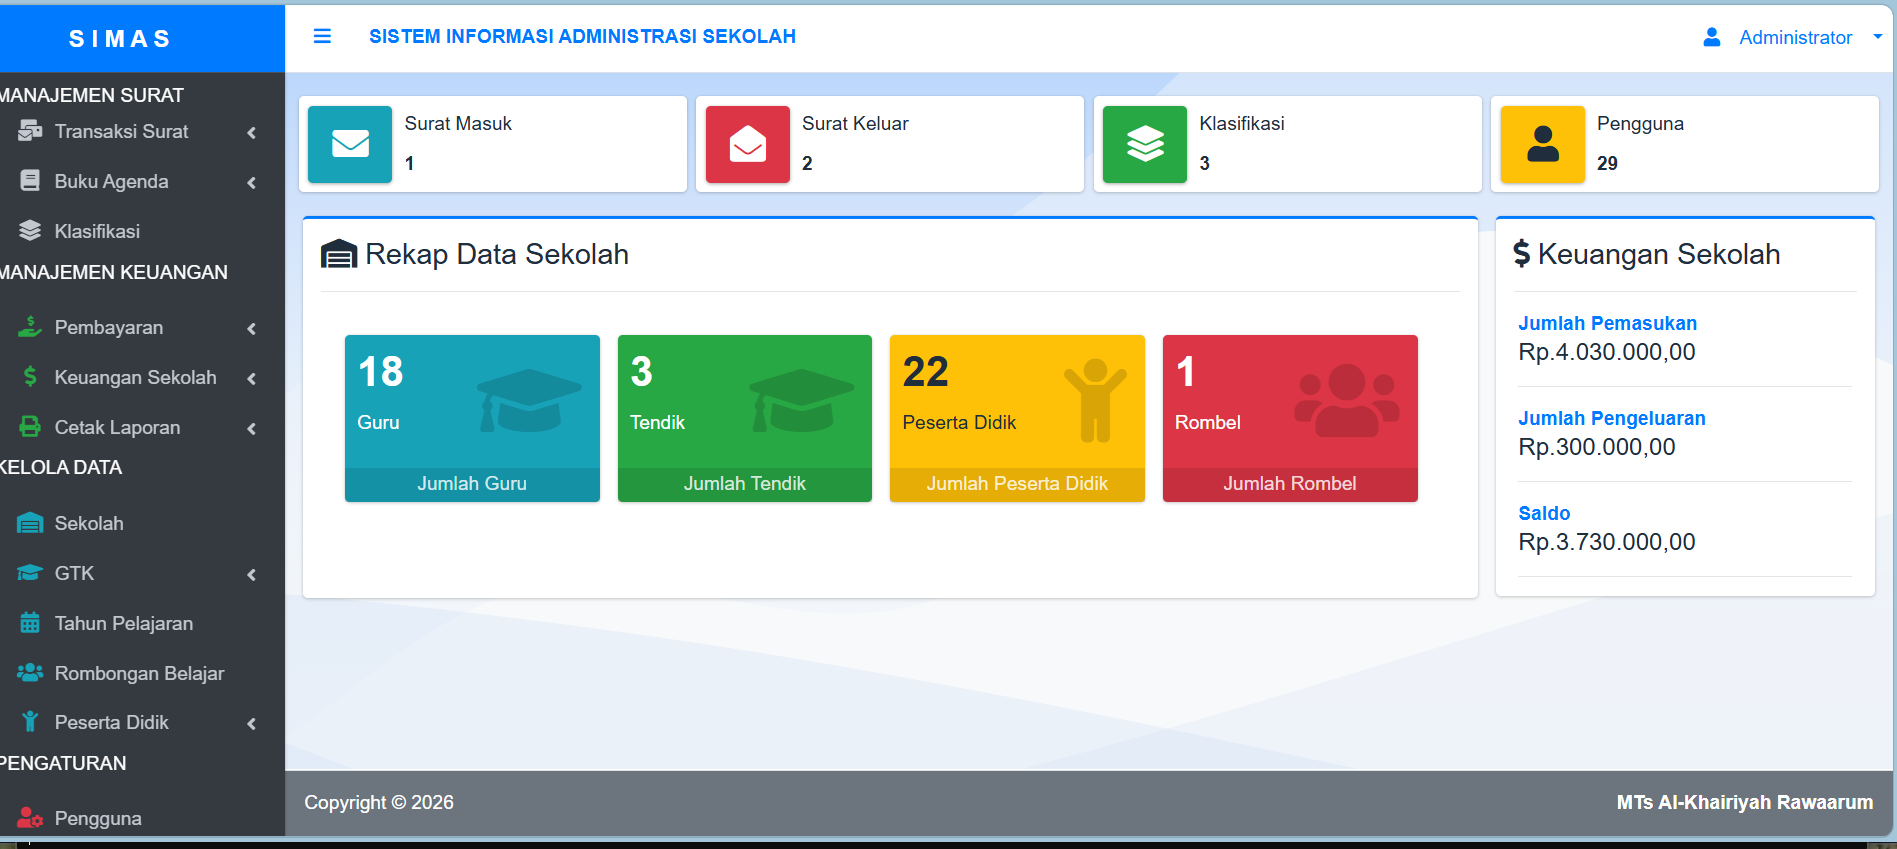Click the Keuangan Sekolah dollar sidebar icon
Viewport: 1897px width, 849px height.
tap(30, 377)
